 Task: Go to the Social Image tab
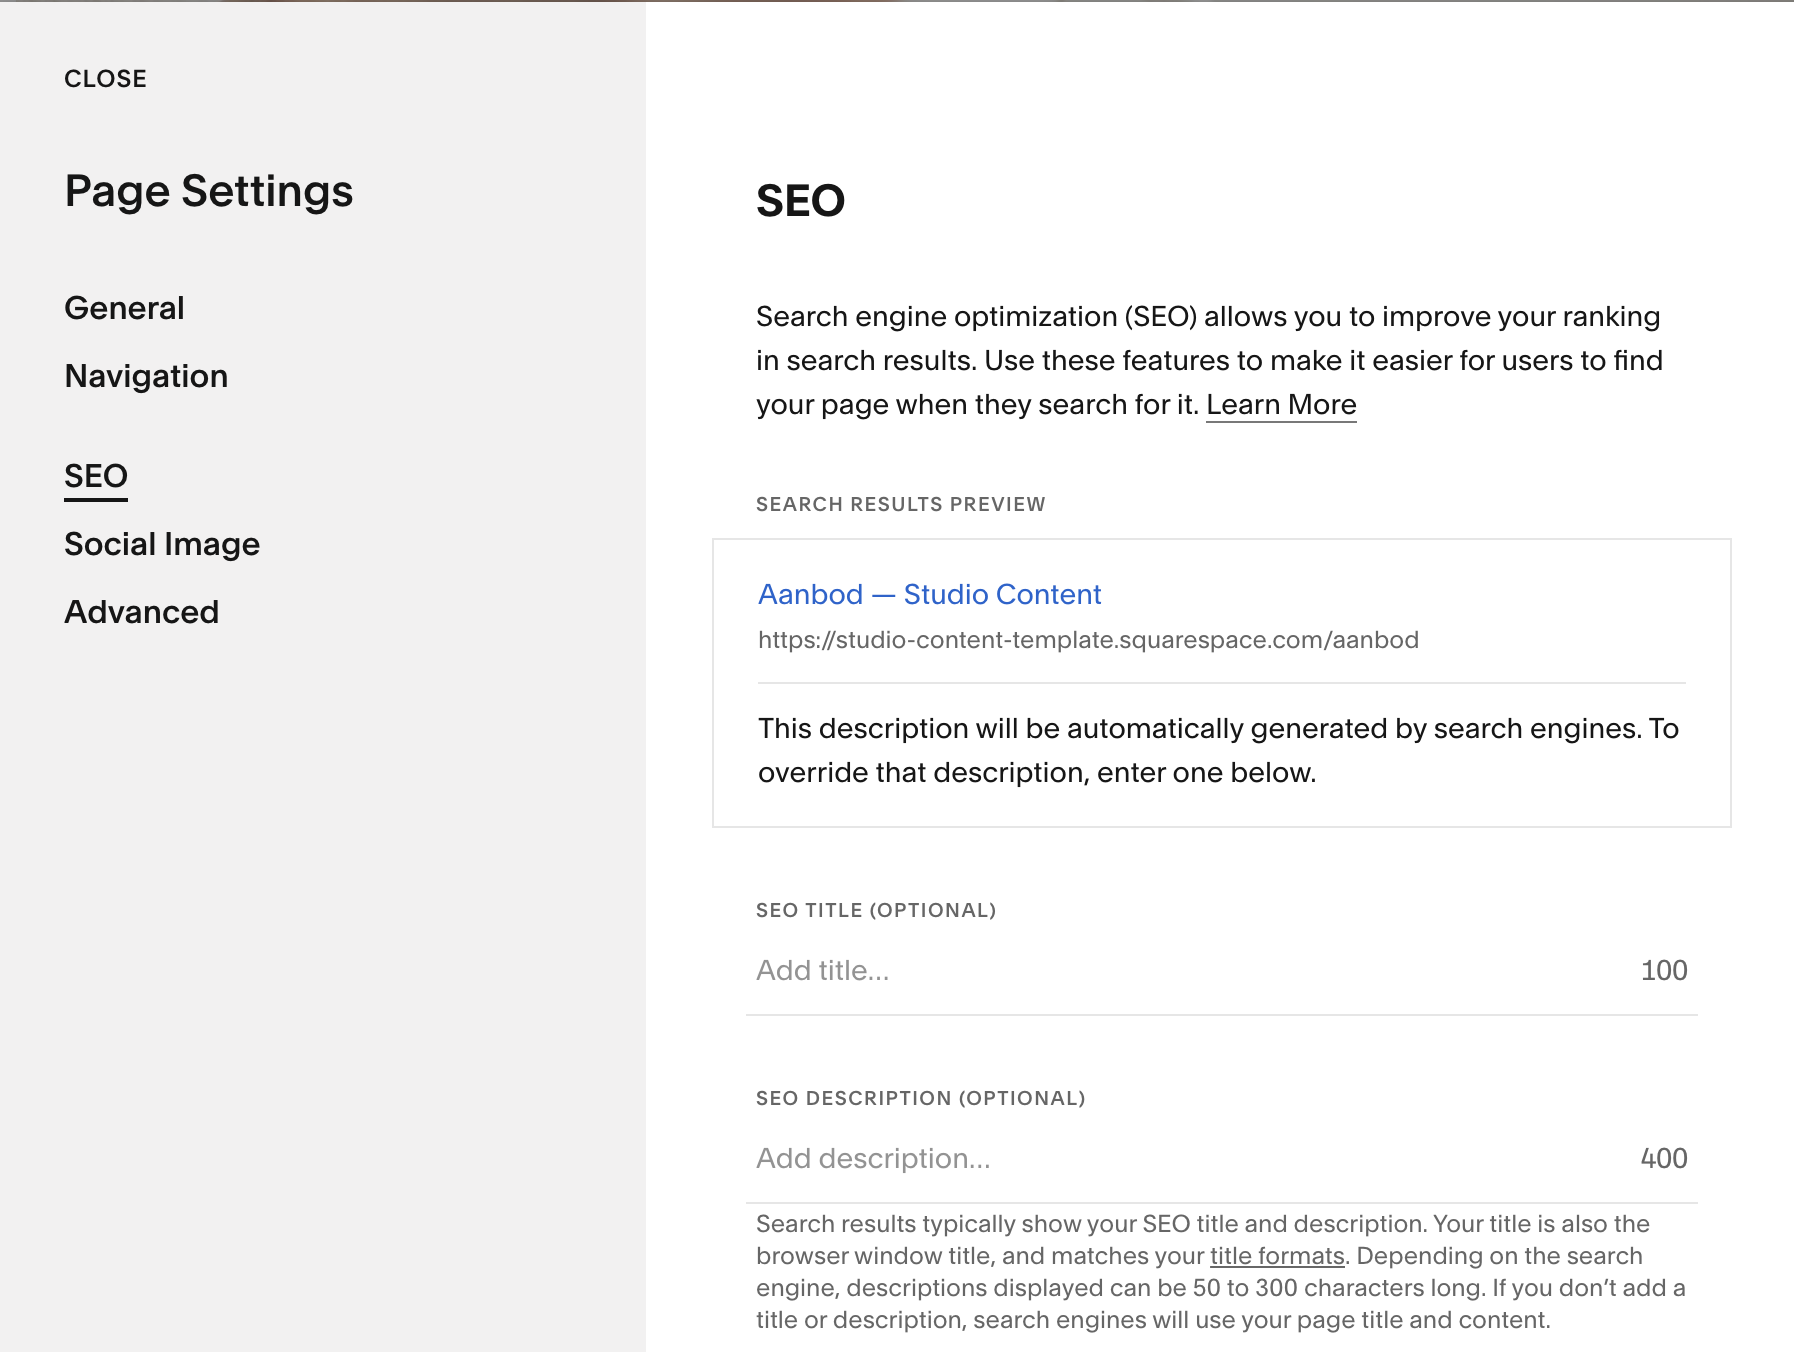tap(162, 544)
